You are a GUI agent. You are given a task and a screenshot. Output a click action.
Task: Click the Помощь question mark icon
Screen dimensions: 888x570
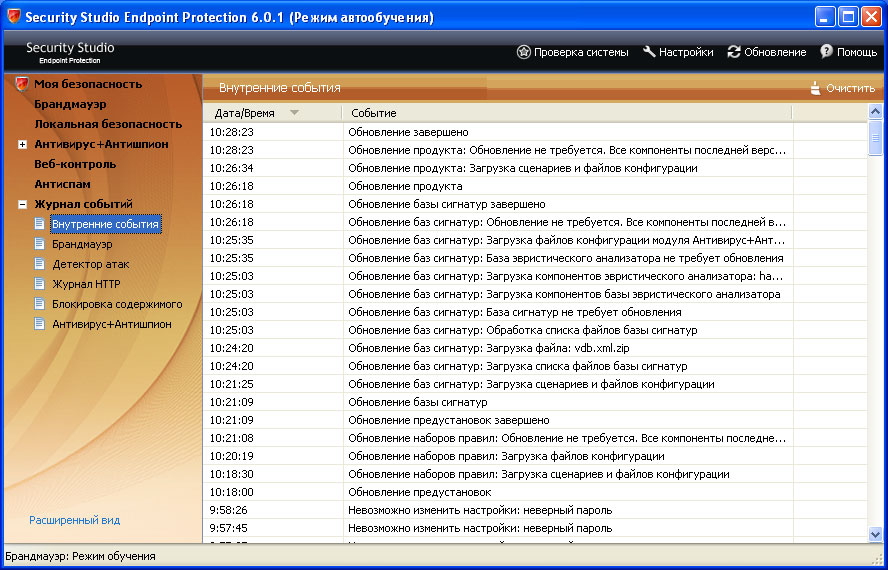(826, 52)
